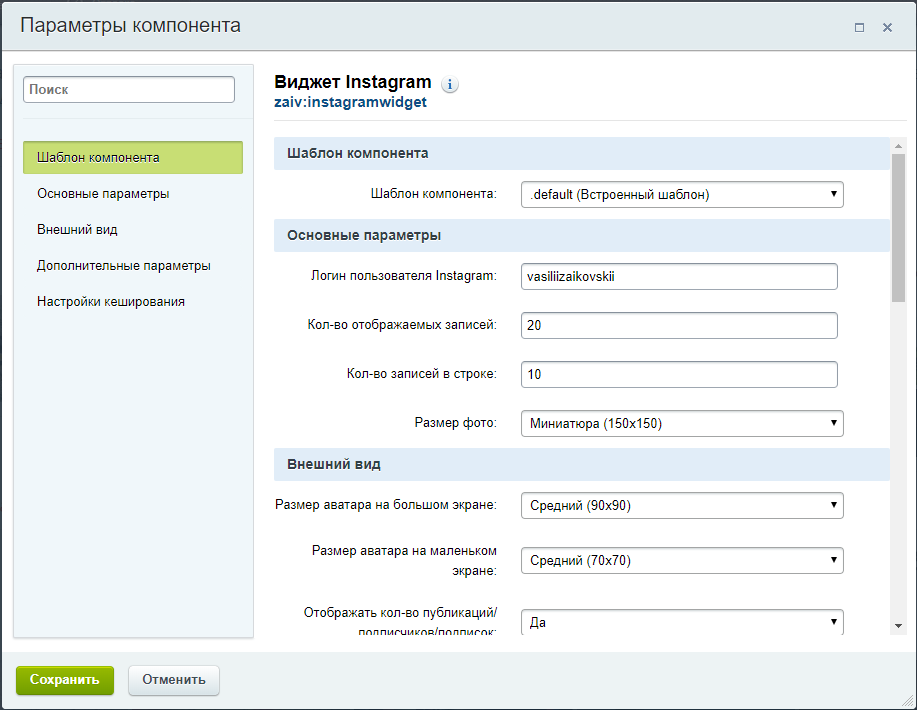Click the vertical scrollbar thumb
This screenshot has width=917, height=710.
(898, 225)
